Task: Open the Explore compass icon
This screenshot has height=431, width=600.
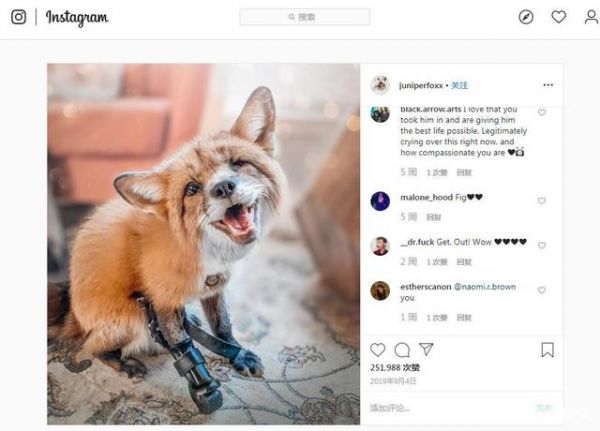Action: click(x=526, y=17)
